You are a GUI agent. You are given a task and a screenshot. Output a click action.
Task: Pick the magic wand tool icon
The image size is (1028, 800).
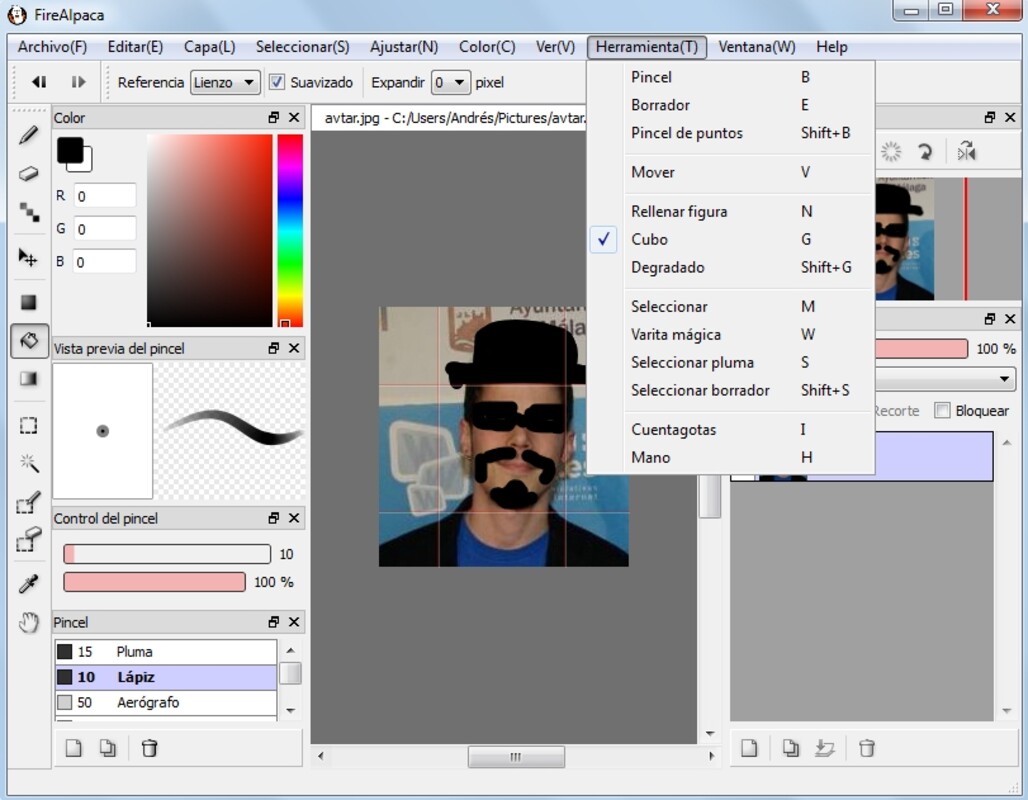point(29,462)
